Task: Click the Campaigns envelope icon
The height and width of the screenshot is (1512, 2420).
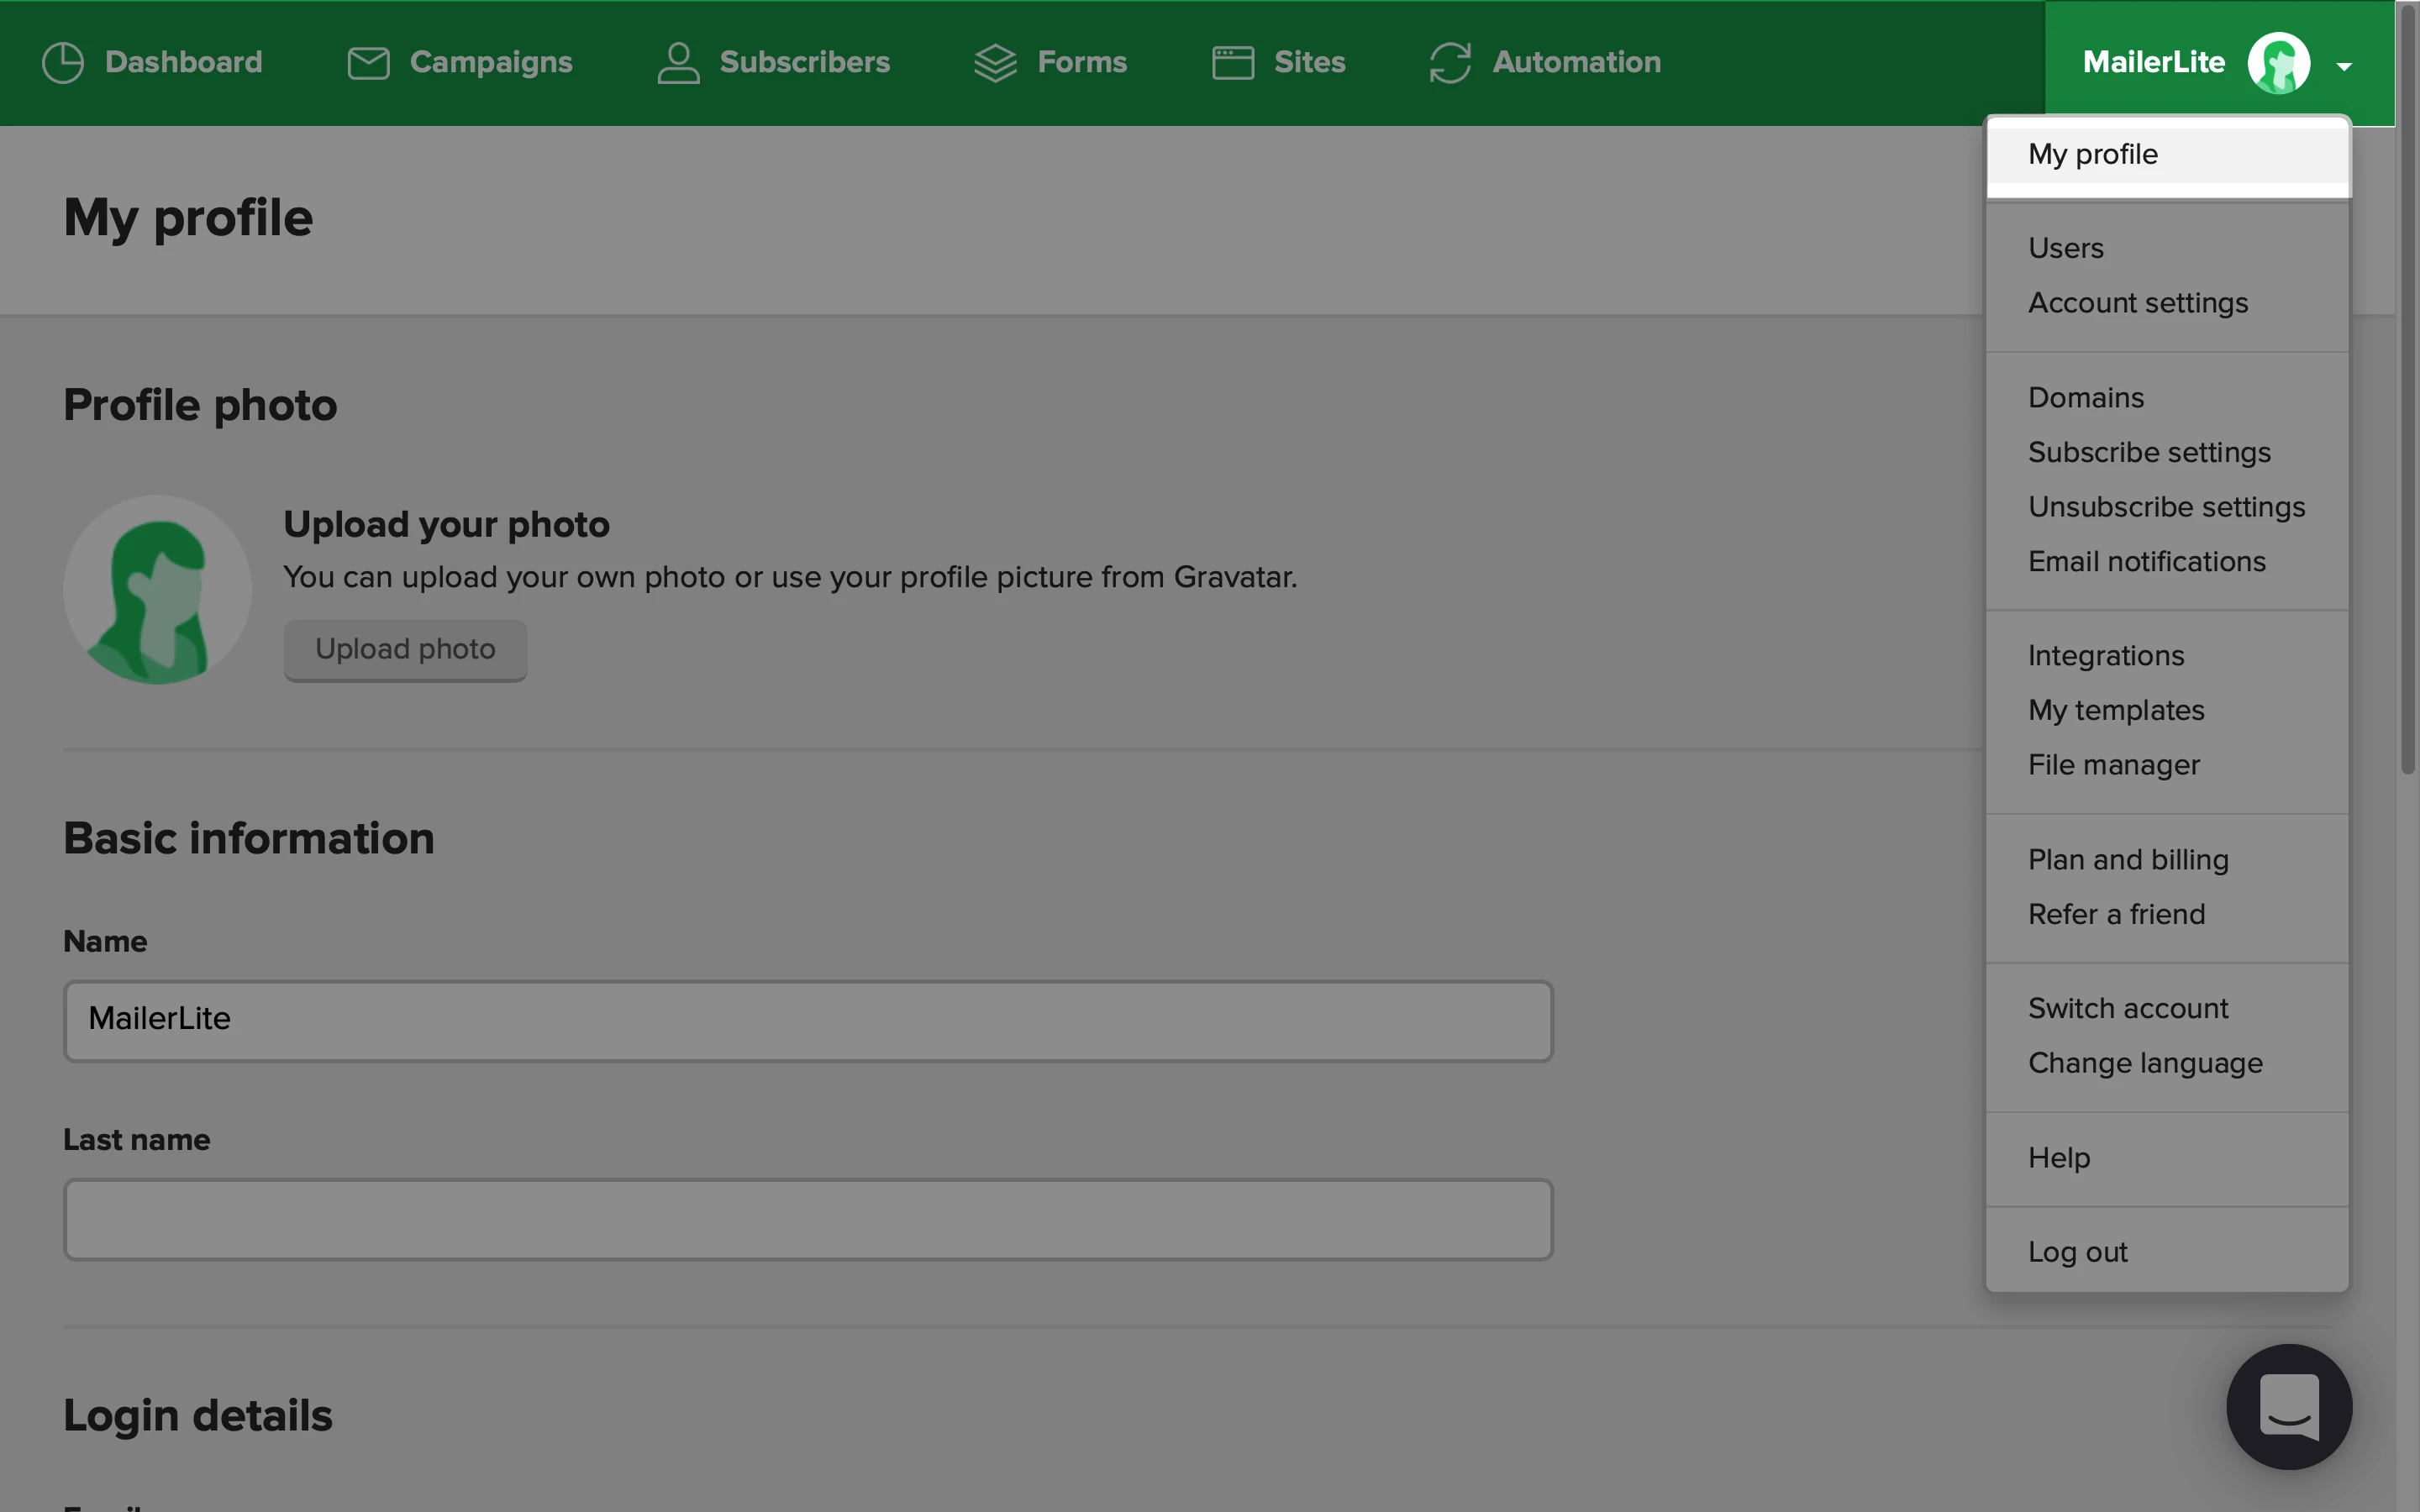Action: click(x=368, y=63)
